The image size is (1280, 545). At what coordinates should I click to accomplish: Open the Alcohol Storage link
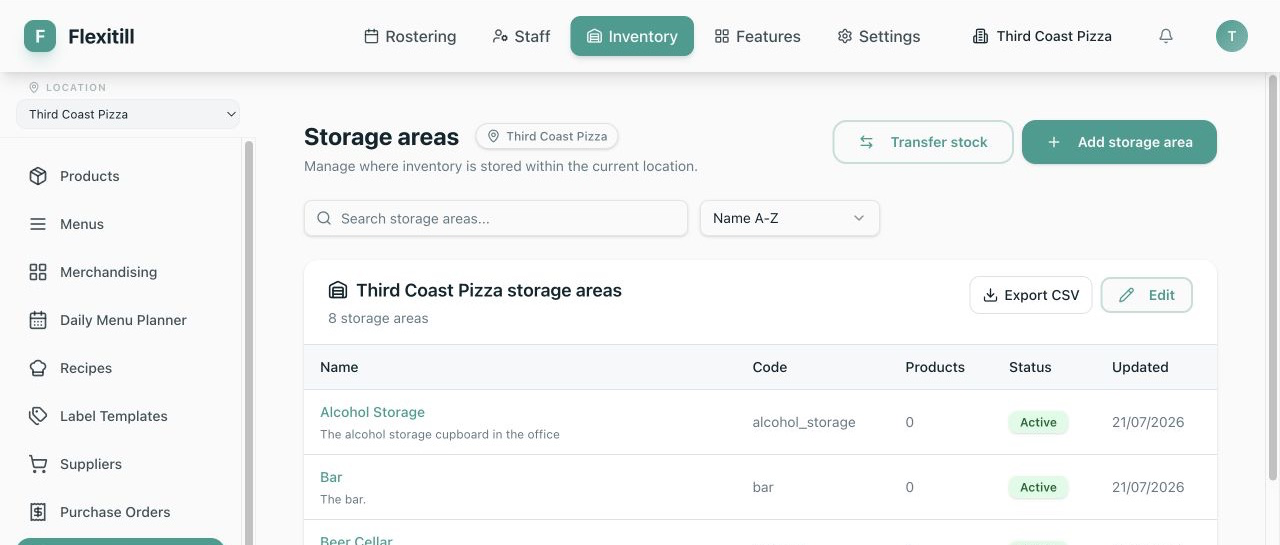point(372,412)
